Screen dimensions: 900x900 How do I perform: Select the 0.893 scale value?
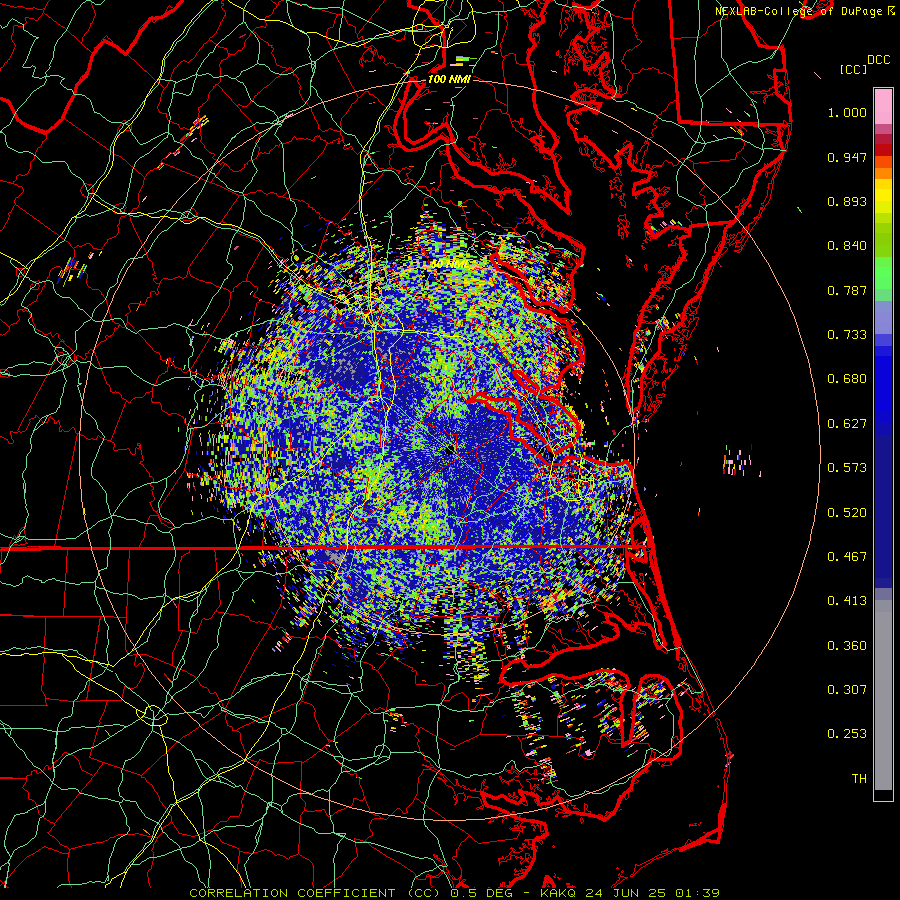(847, 201)
